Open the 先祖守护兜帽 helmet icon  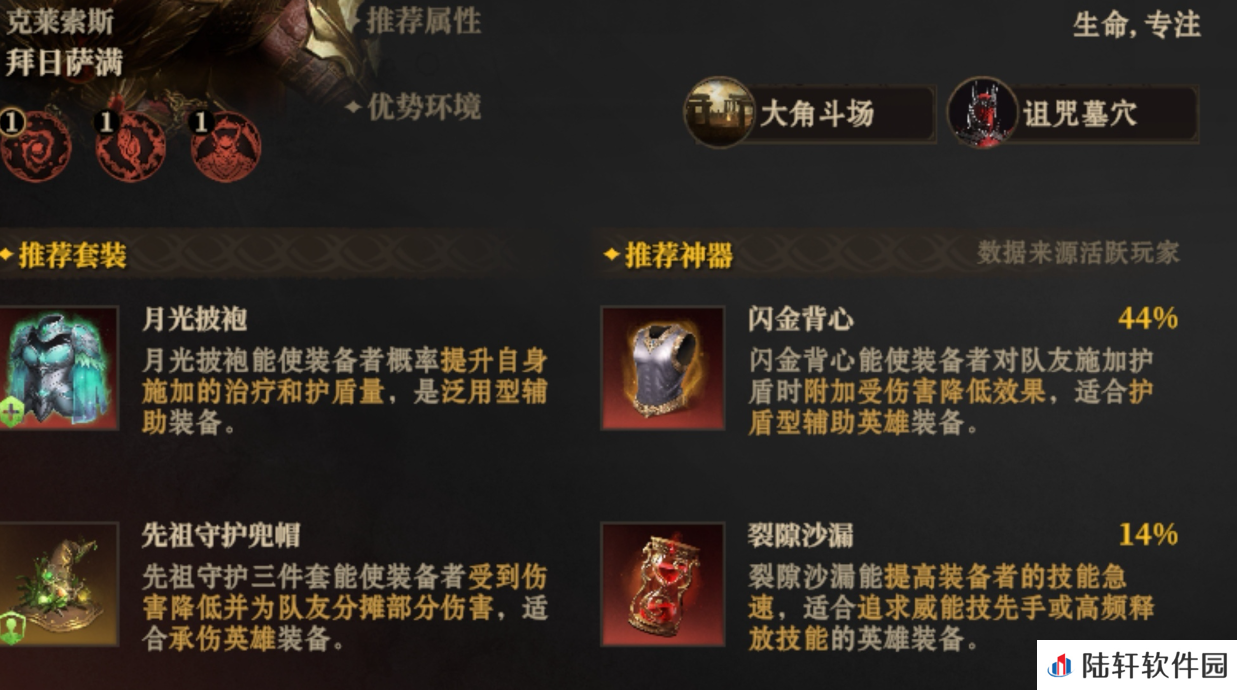pyautogui.click(x=59, y=584)
